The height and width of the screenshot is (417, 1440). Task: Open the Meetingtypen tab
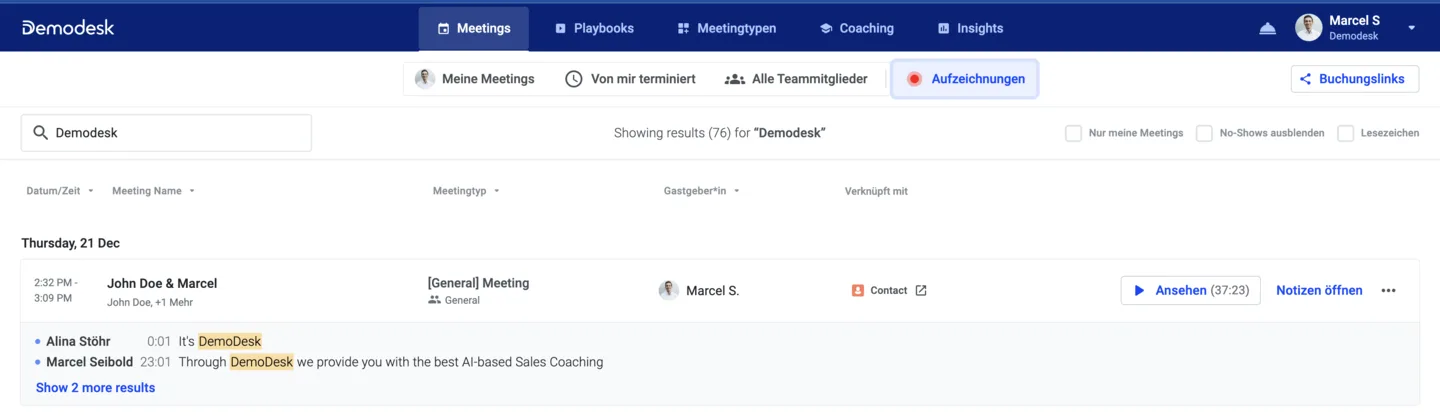click(726, 28)
